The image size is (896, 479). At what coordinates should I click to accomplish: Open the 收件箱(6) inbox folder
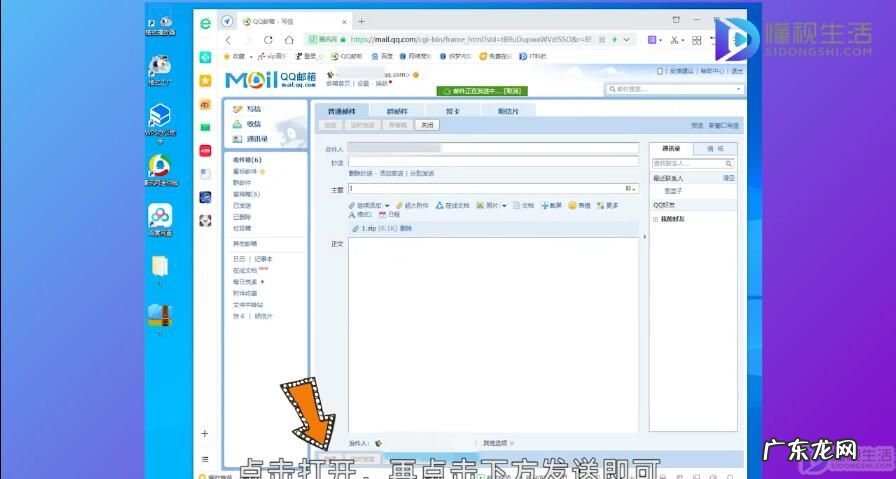point(247,160)
